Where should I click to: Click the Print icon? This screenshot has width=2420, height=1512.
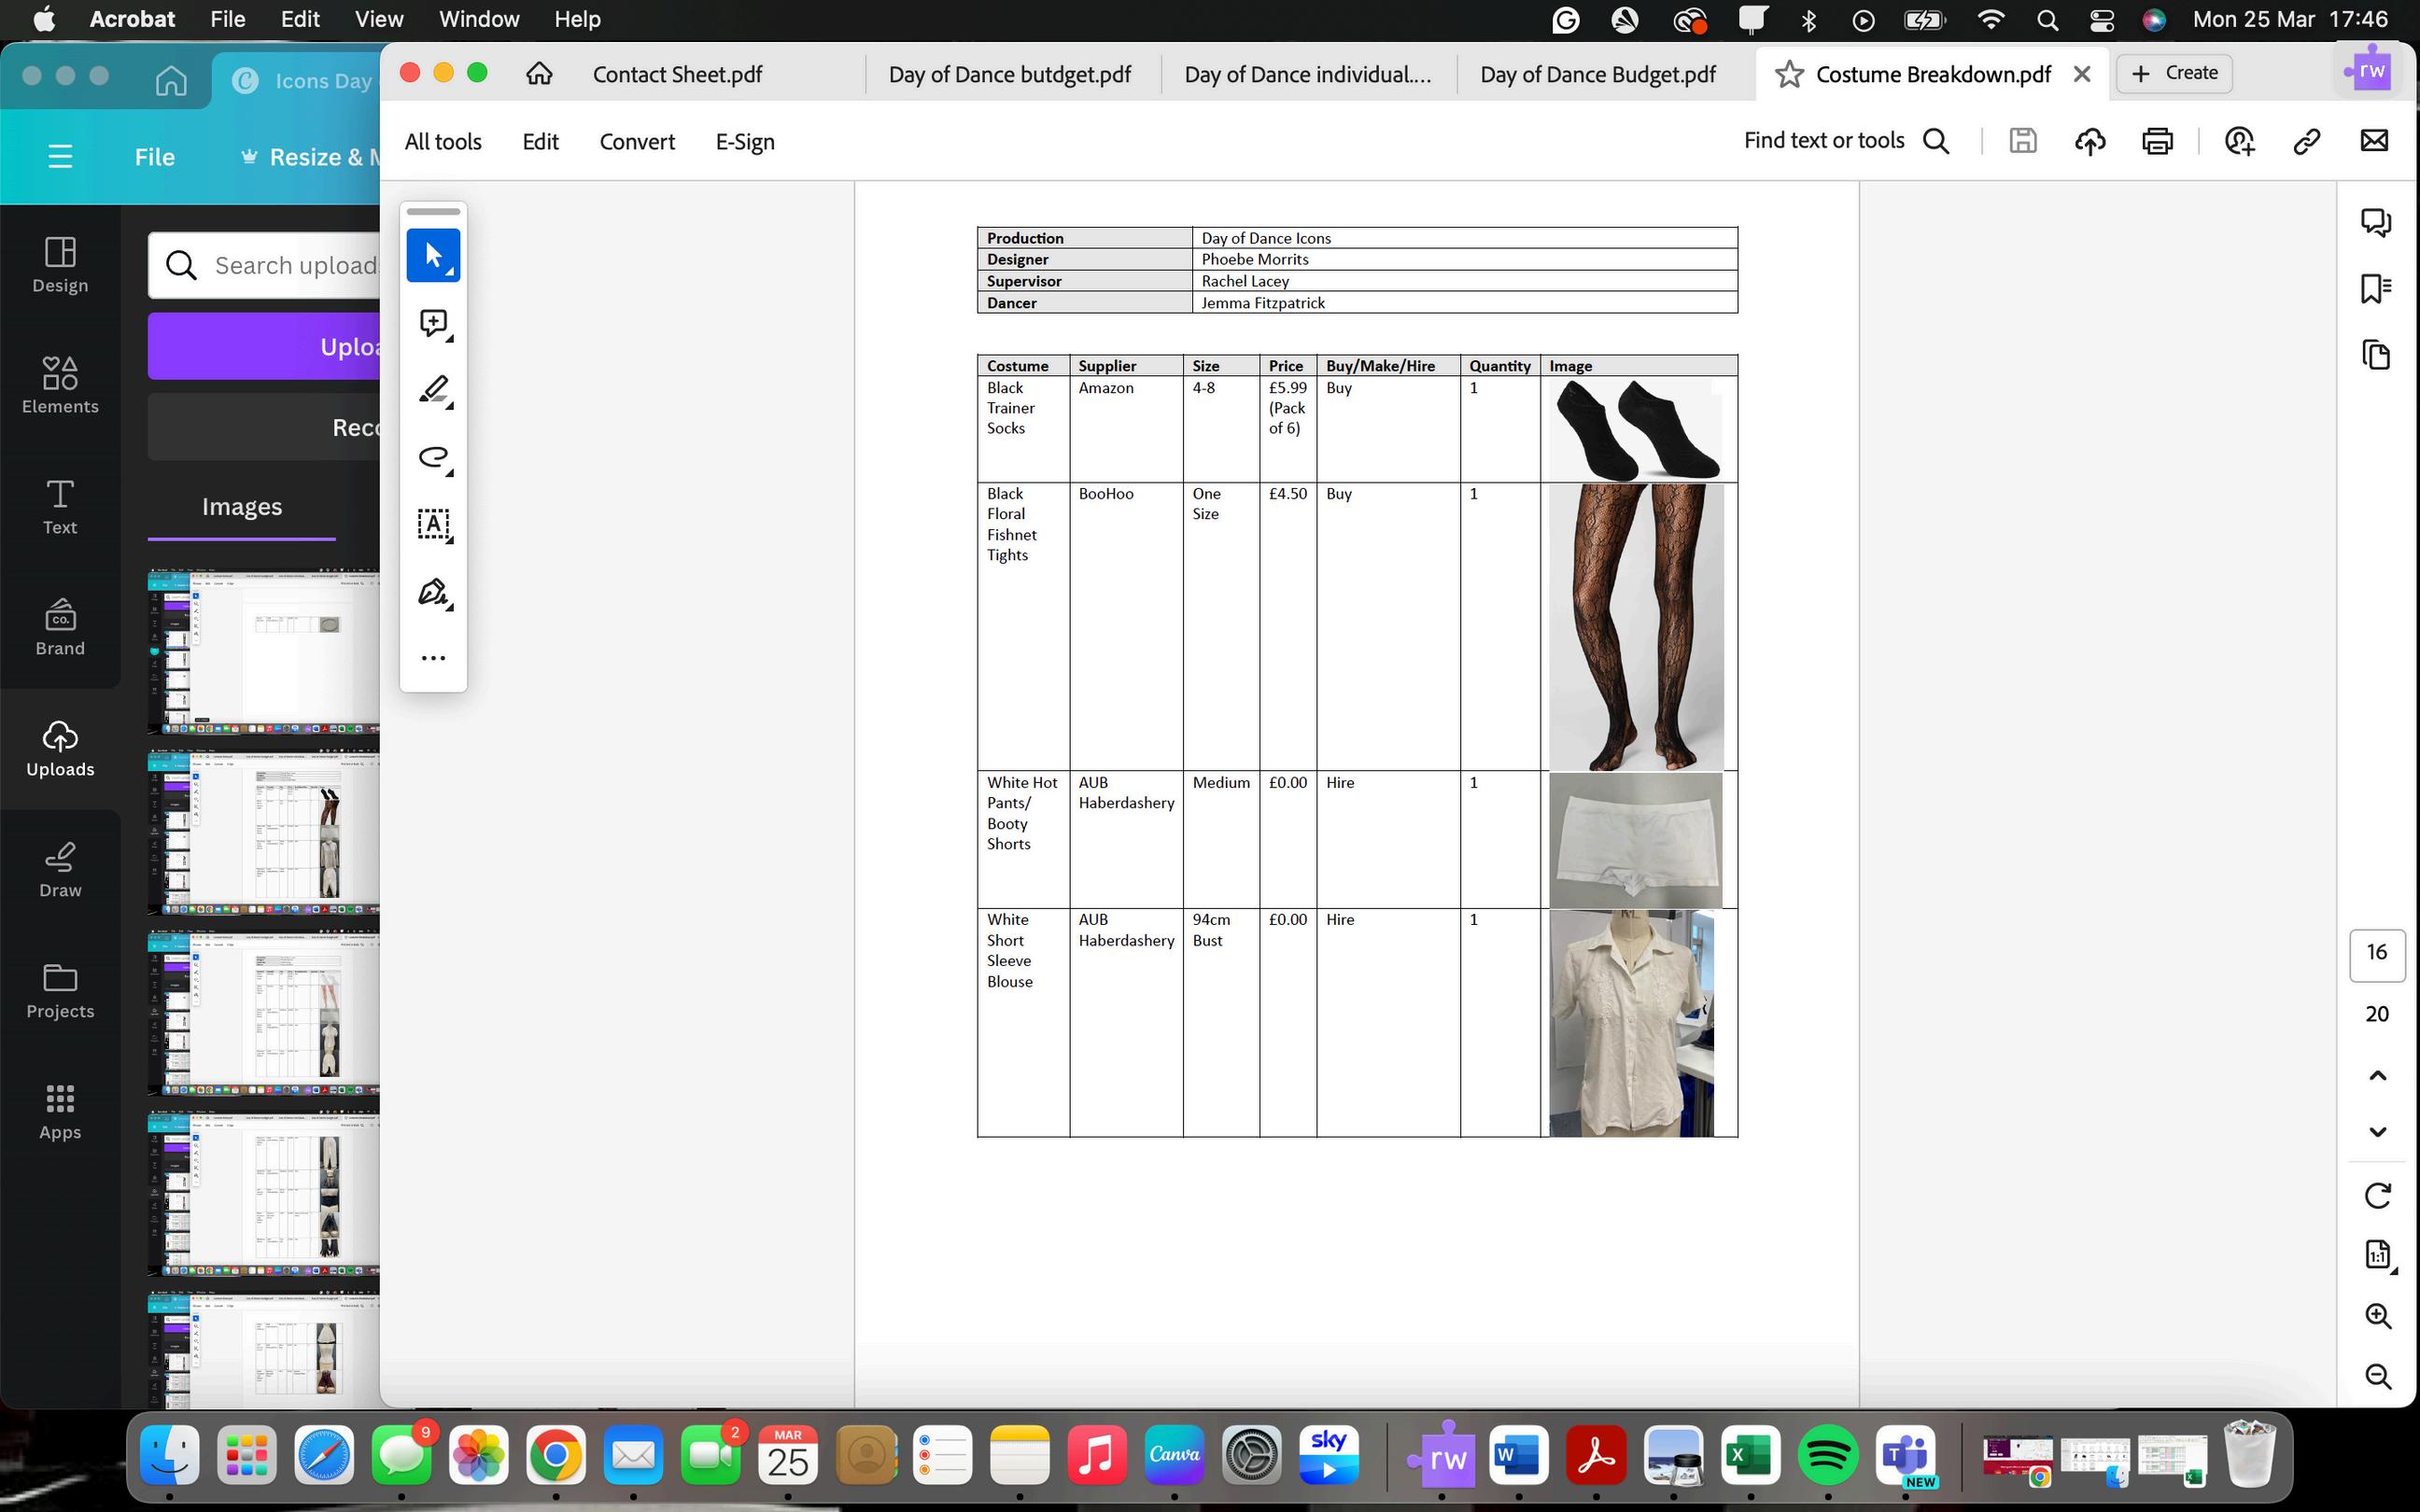pos(2157,141)
